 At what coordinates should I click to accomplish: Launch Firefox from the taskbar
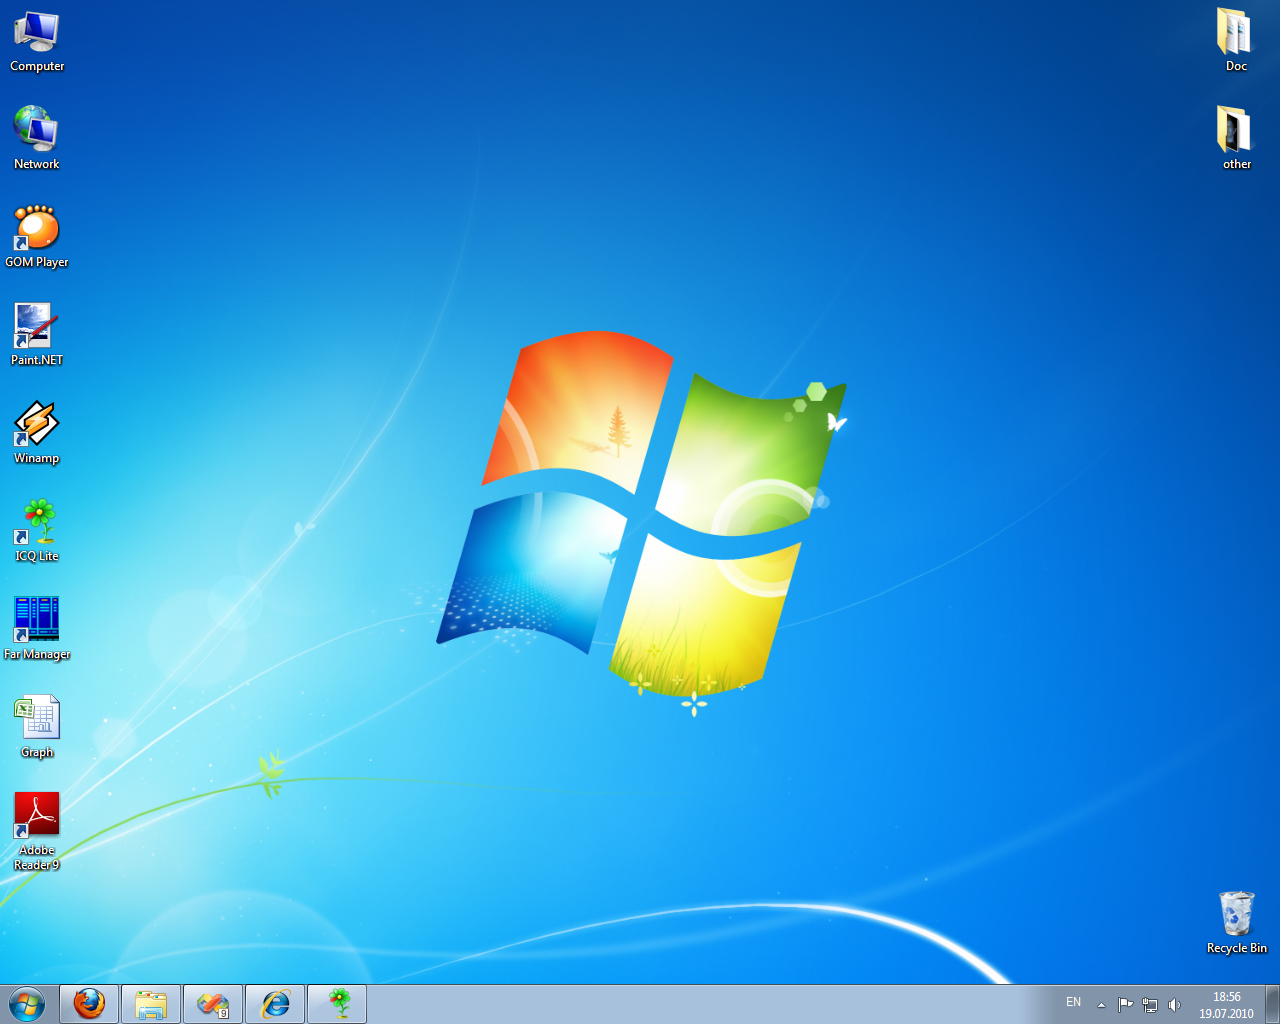(89, 1004)
